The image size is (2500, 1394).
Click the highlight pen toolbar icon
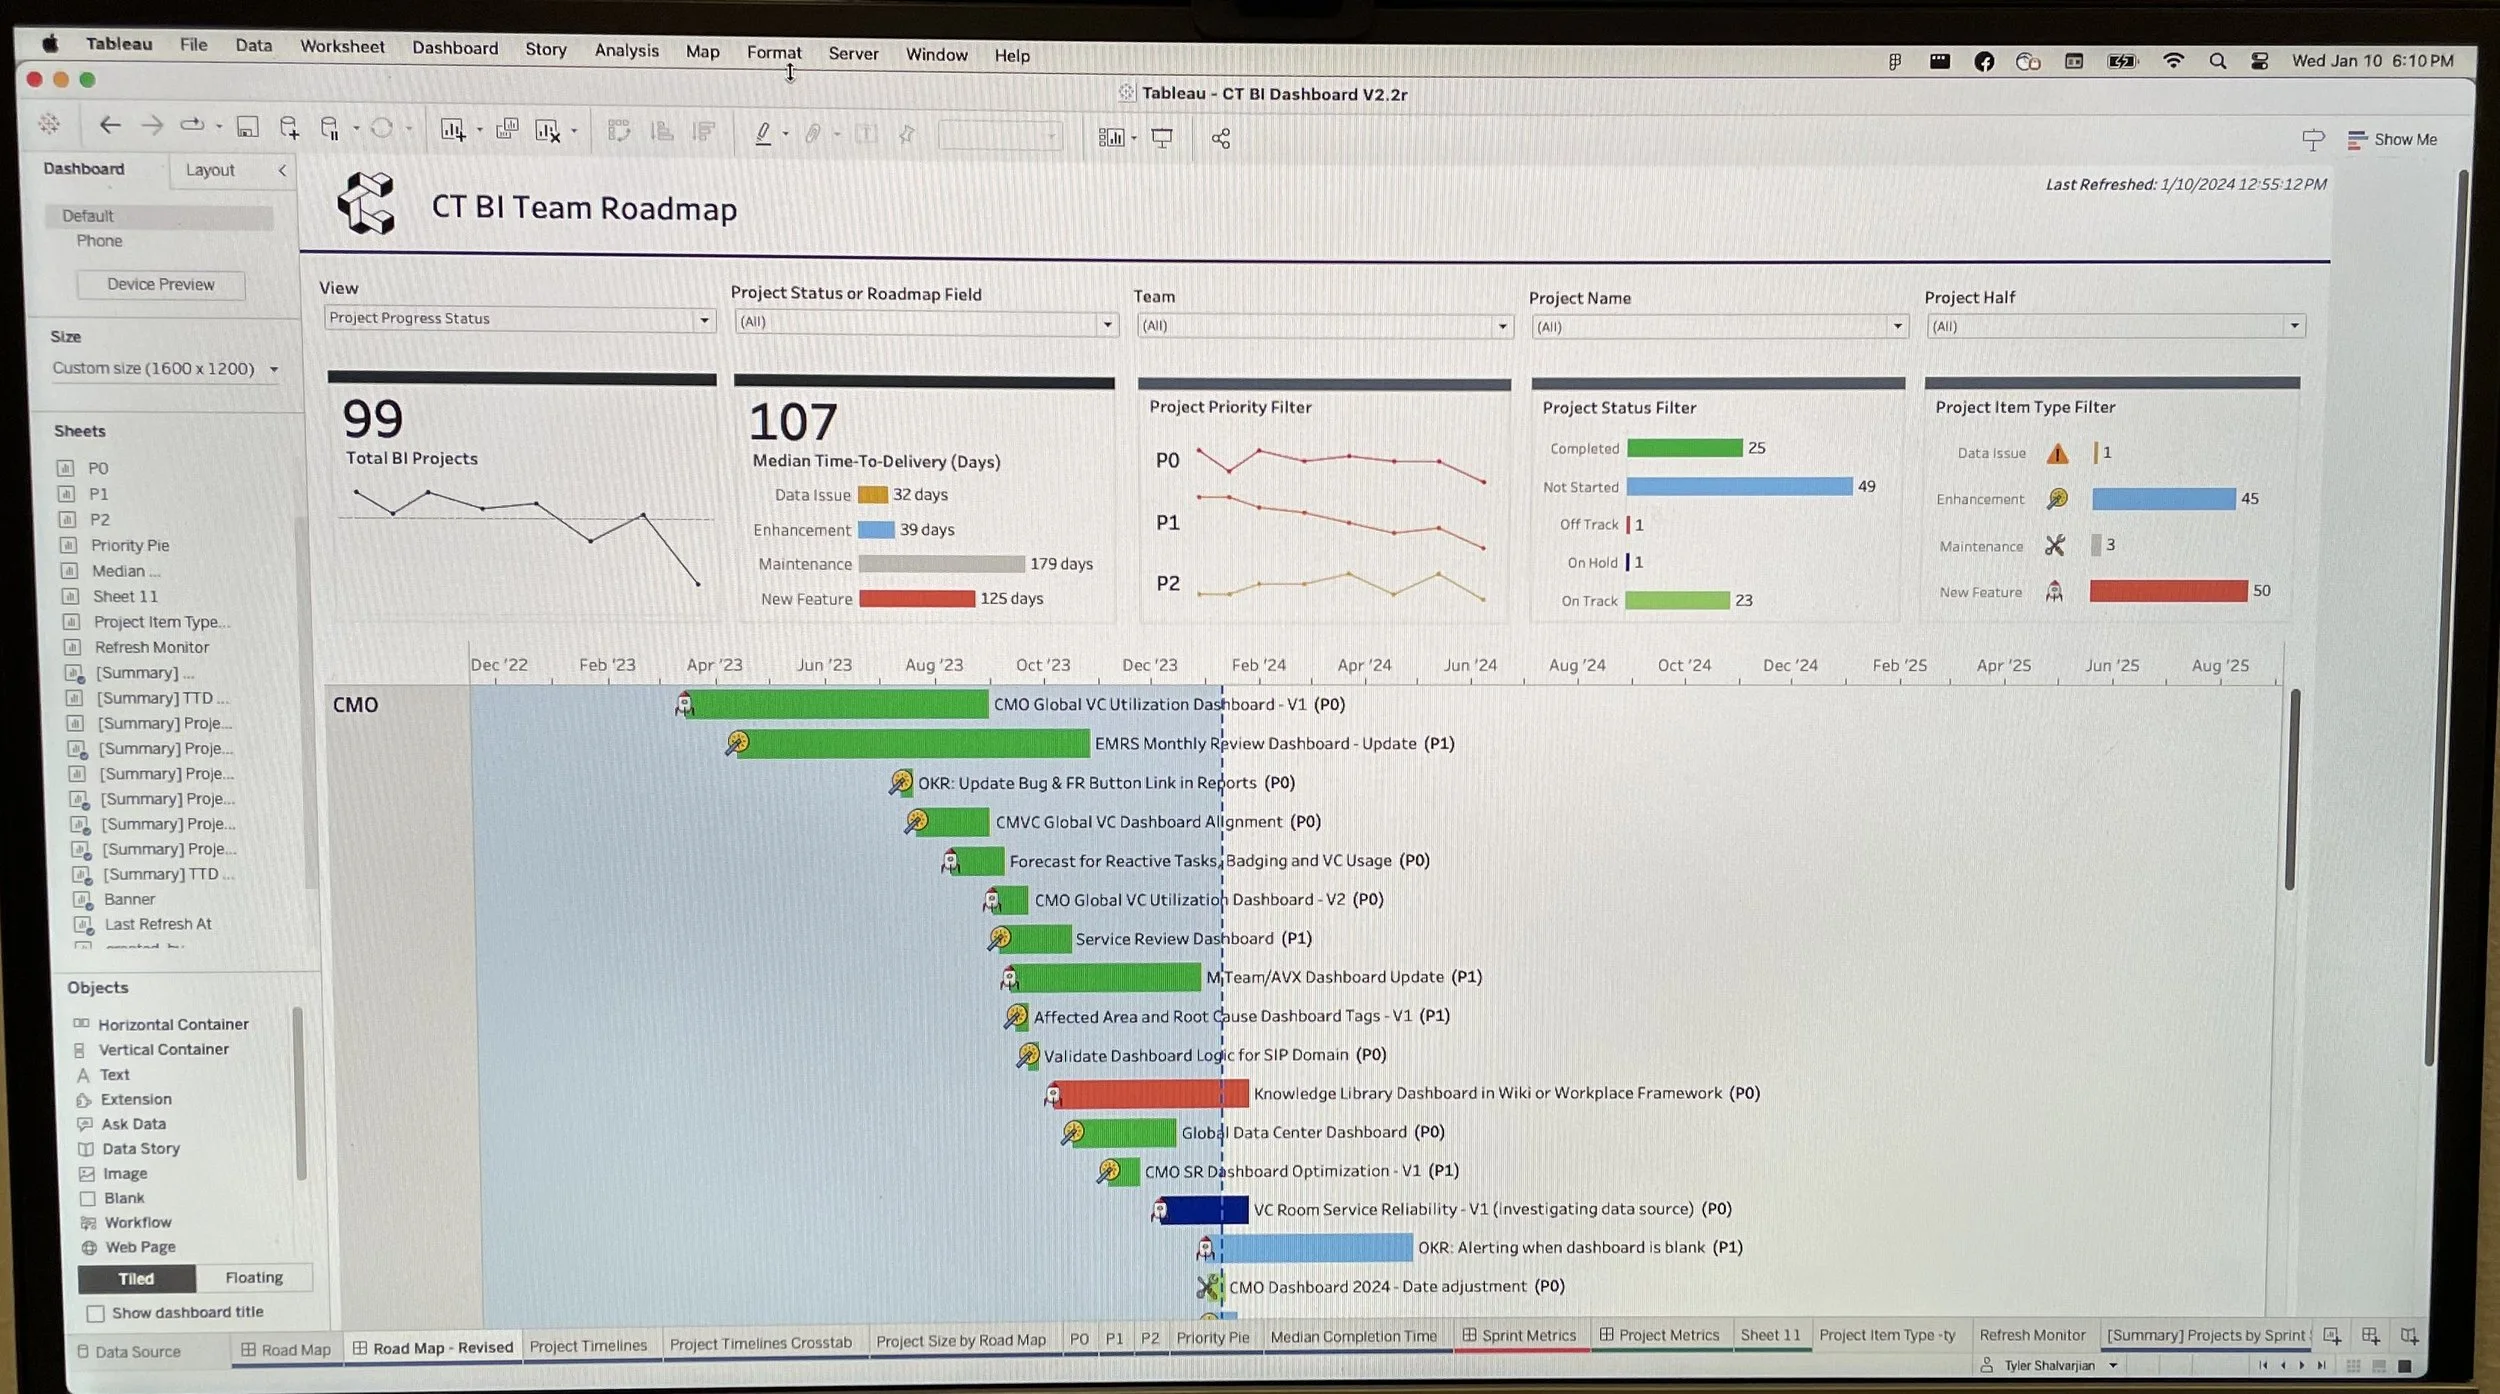point(763,133)
